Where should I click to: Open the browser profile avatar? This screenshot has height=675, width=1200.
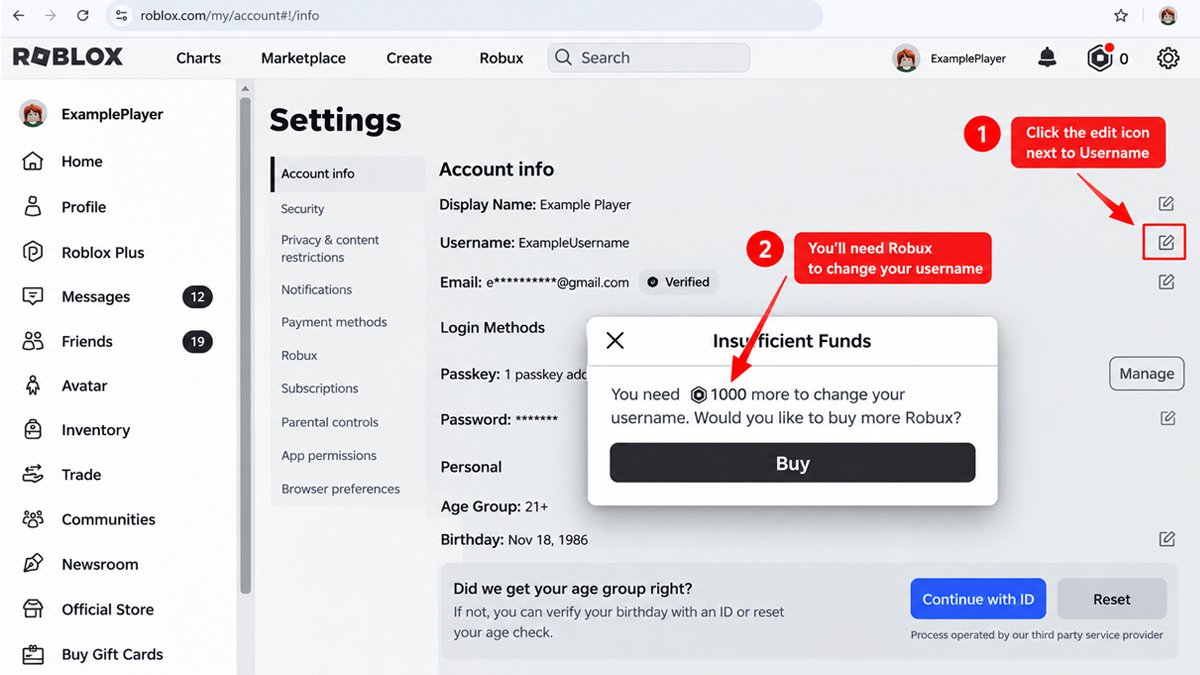coord(1168,16)
